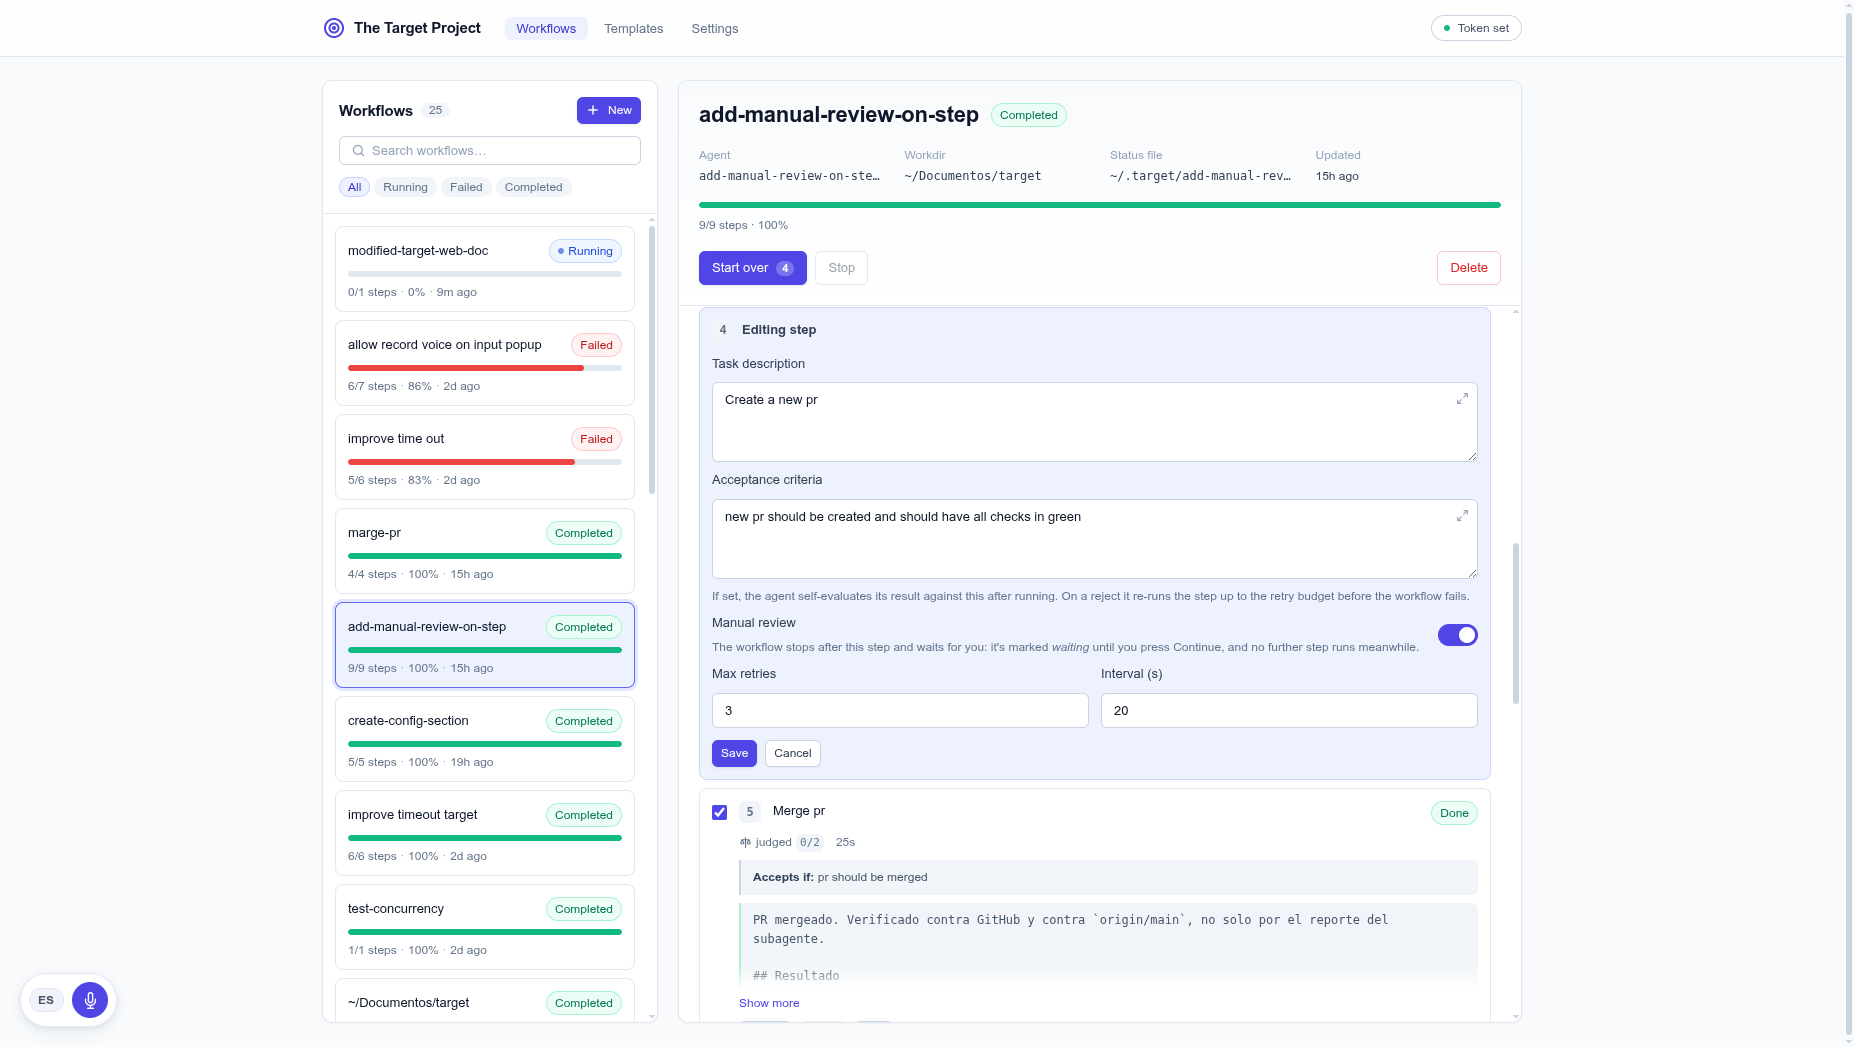This screenshot has height=1047, width=1854.
Task: Click the Updated 15h ago value
Action: [x=1337, y=176]
